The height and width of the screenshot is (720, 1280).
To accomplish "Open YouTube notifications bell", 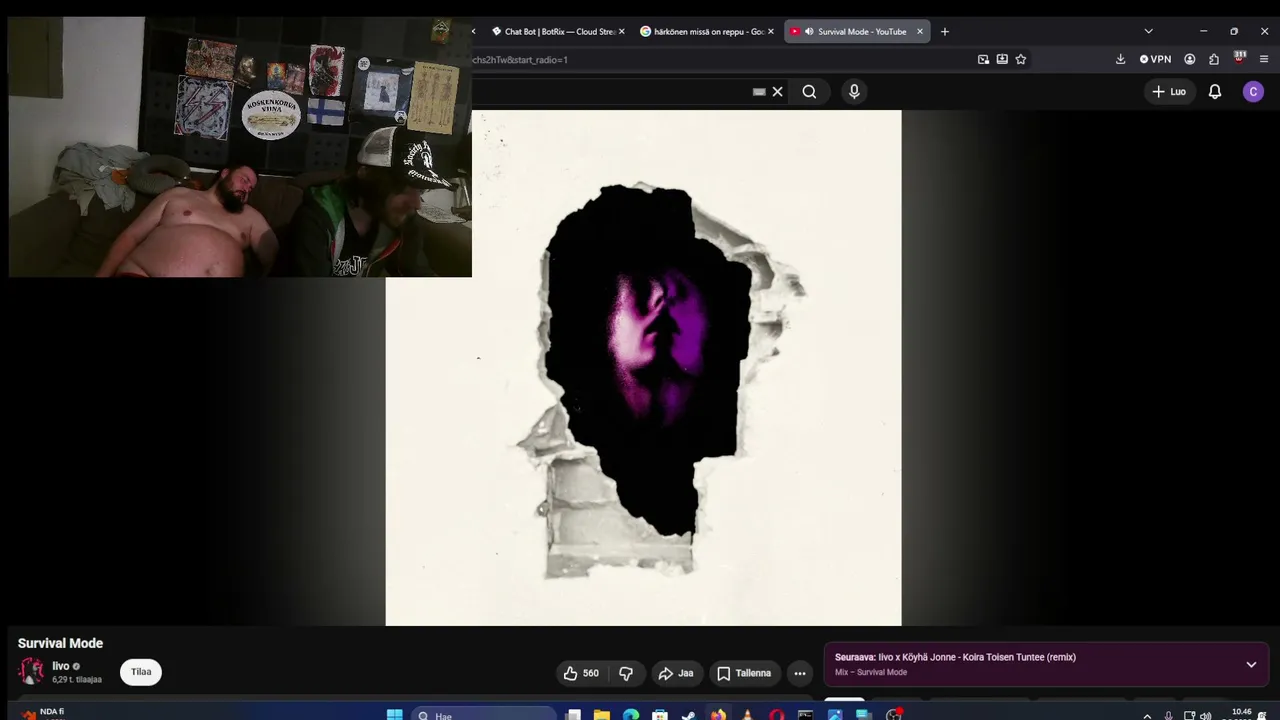I will point(1215,92).
